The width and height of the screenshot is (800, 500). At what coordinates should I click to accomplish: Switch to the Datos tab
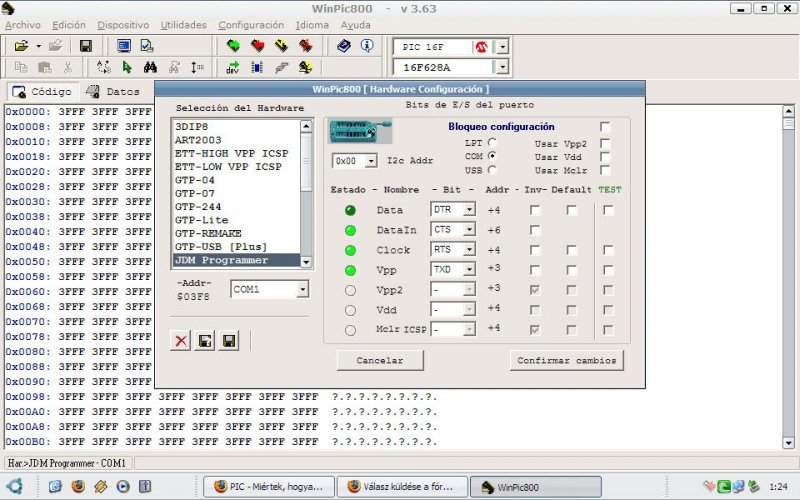(113, 92)
